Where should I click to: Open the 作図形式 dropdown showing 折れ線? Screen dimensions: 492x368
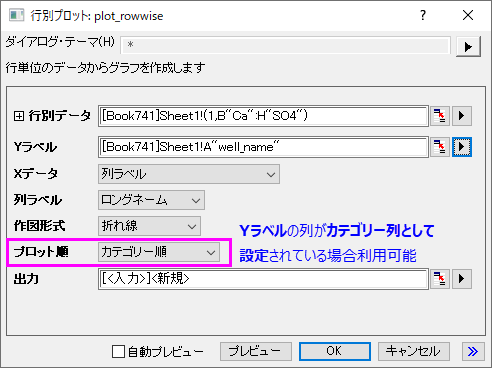point(149,226)
